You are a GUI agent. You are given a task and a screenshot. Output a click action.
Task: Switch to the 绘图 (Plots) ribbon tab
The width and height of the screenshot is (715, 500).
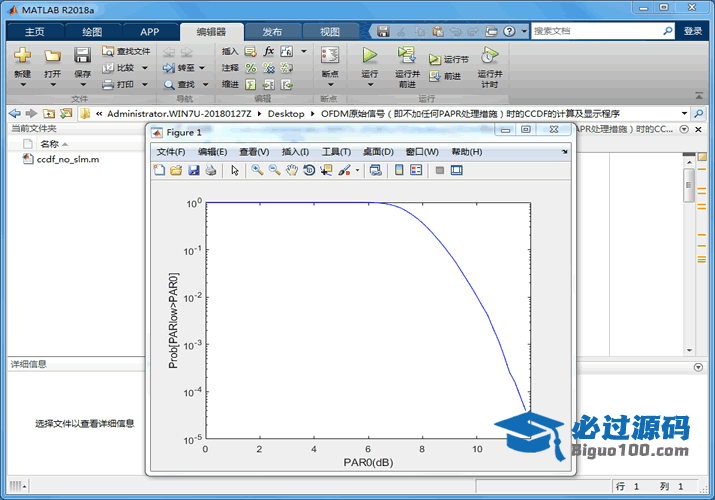point(91,31)
